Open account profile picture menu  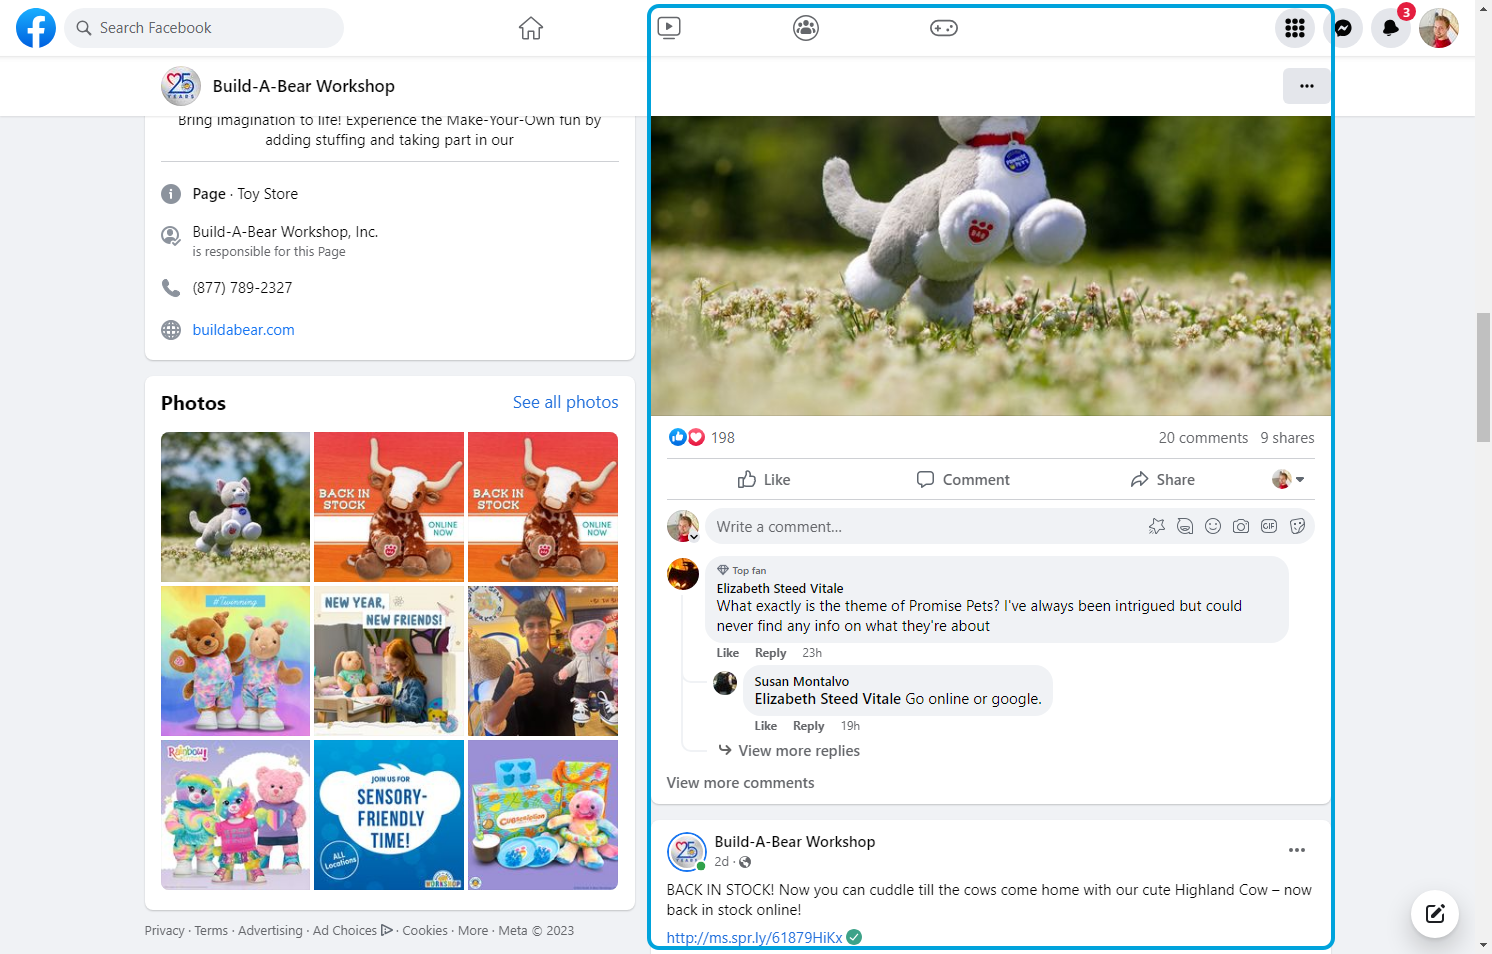pos(1439,28)
